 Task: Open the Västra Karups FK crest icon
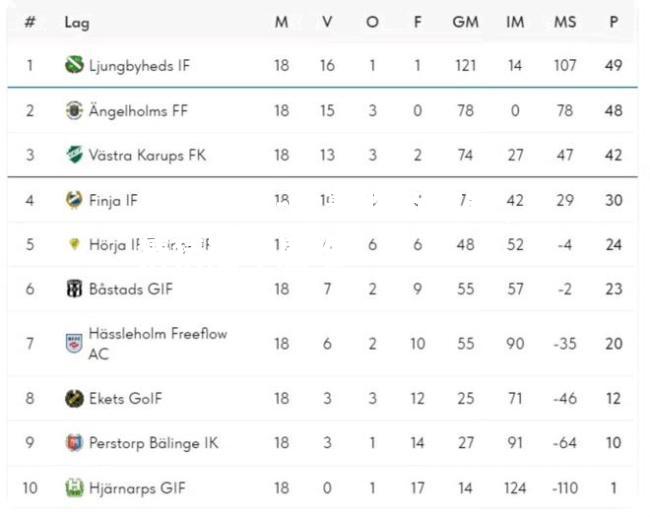[x=75, y=155]
